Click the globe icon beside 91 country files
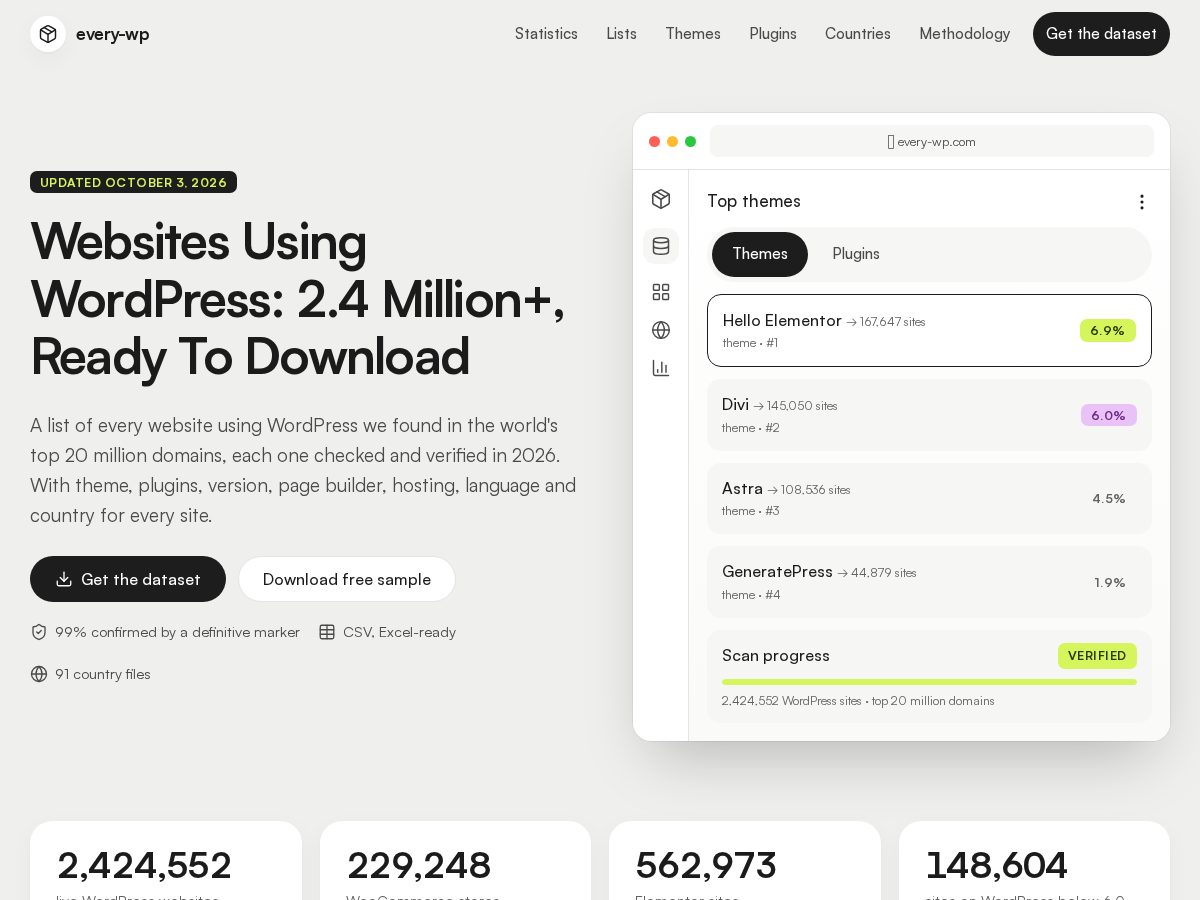Viewport: 1200px width, 900px height. click(39, 674)
